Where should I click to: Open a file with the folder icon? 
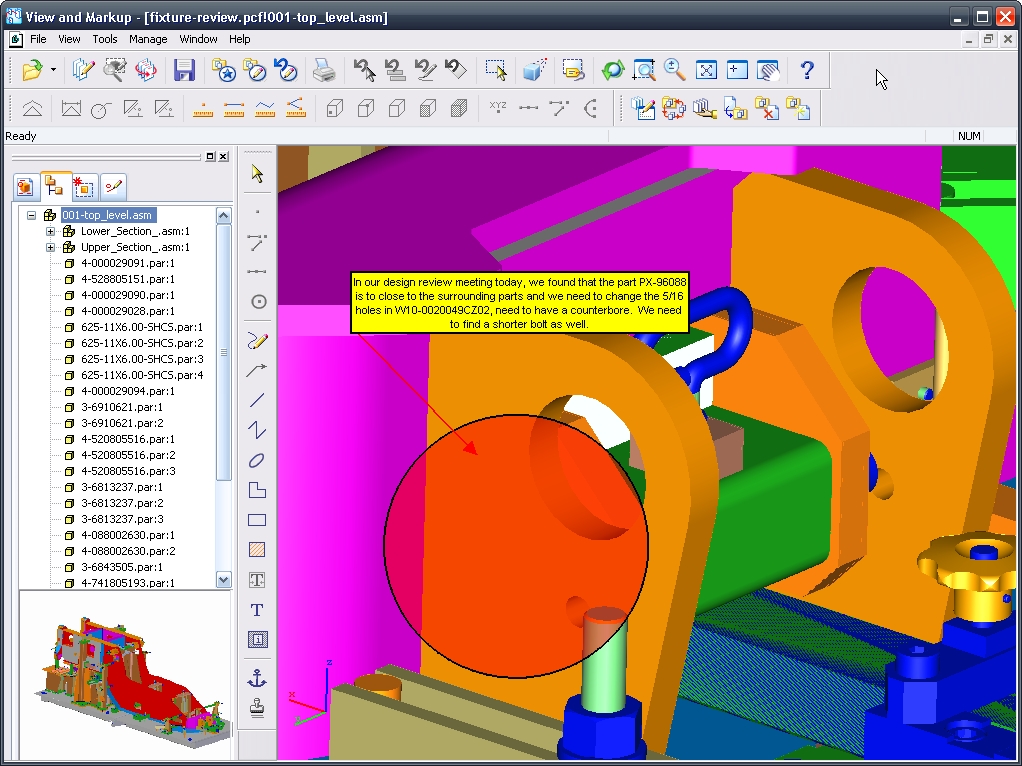[x=32, y=70]
